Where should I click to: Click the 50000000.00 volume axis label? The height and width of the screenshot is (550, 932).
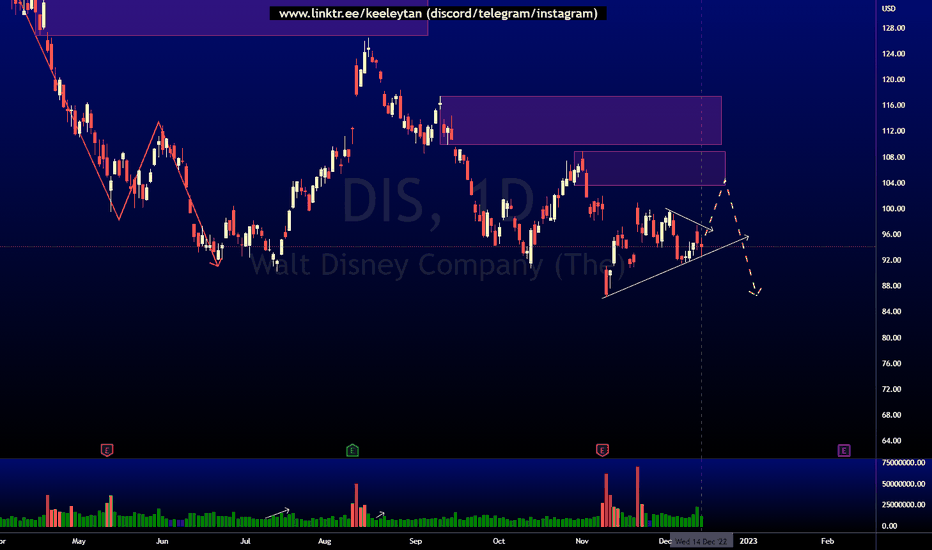(x=903, y=483)
